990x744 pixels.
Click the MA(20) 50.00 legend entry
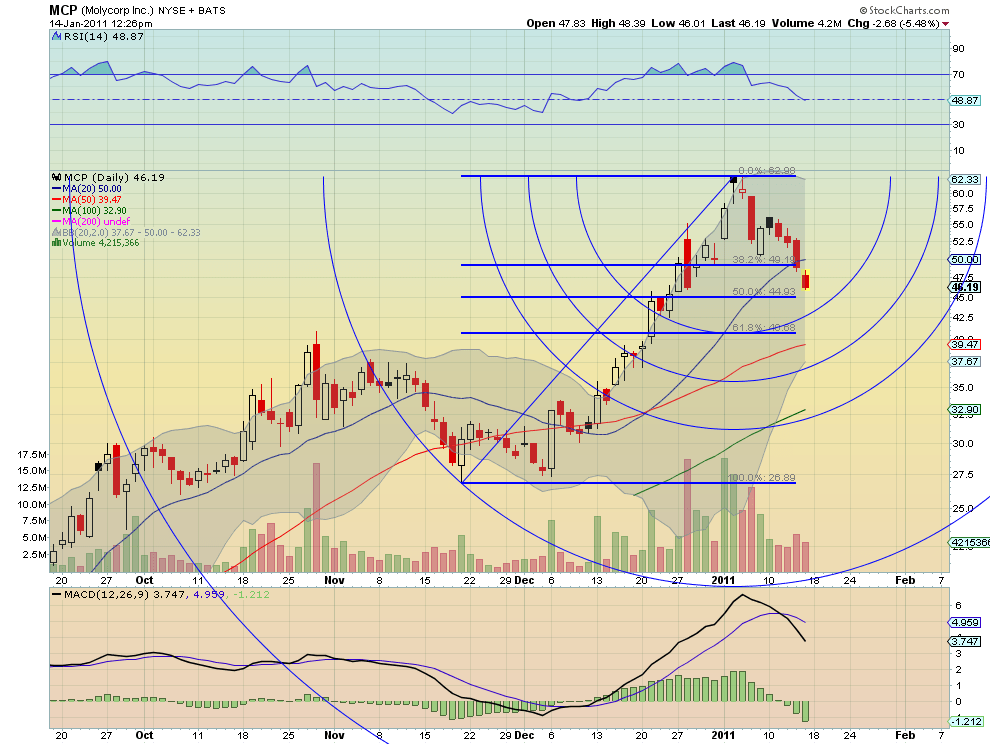(92, 189)
